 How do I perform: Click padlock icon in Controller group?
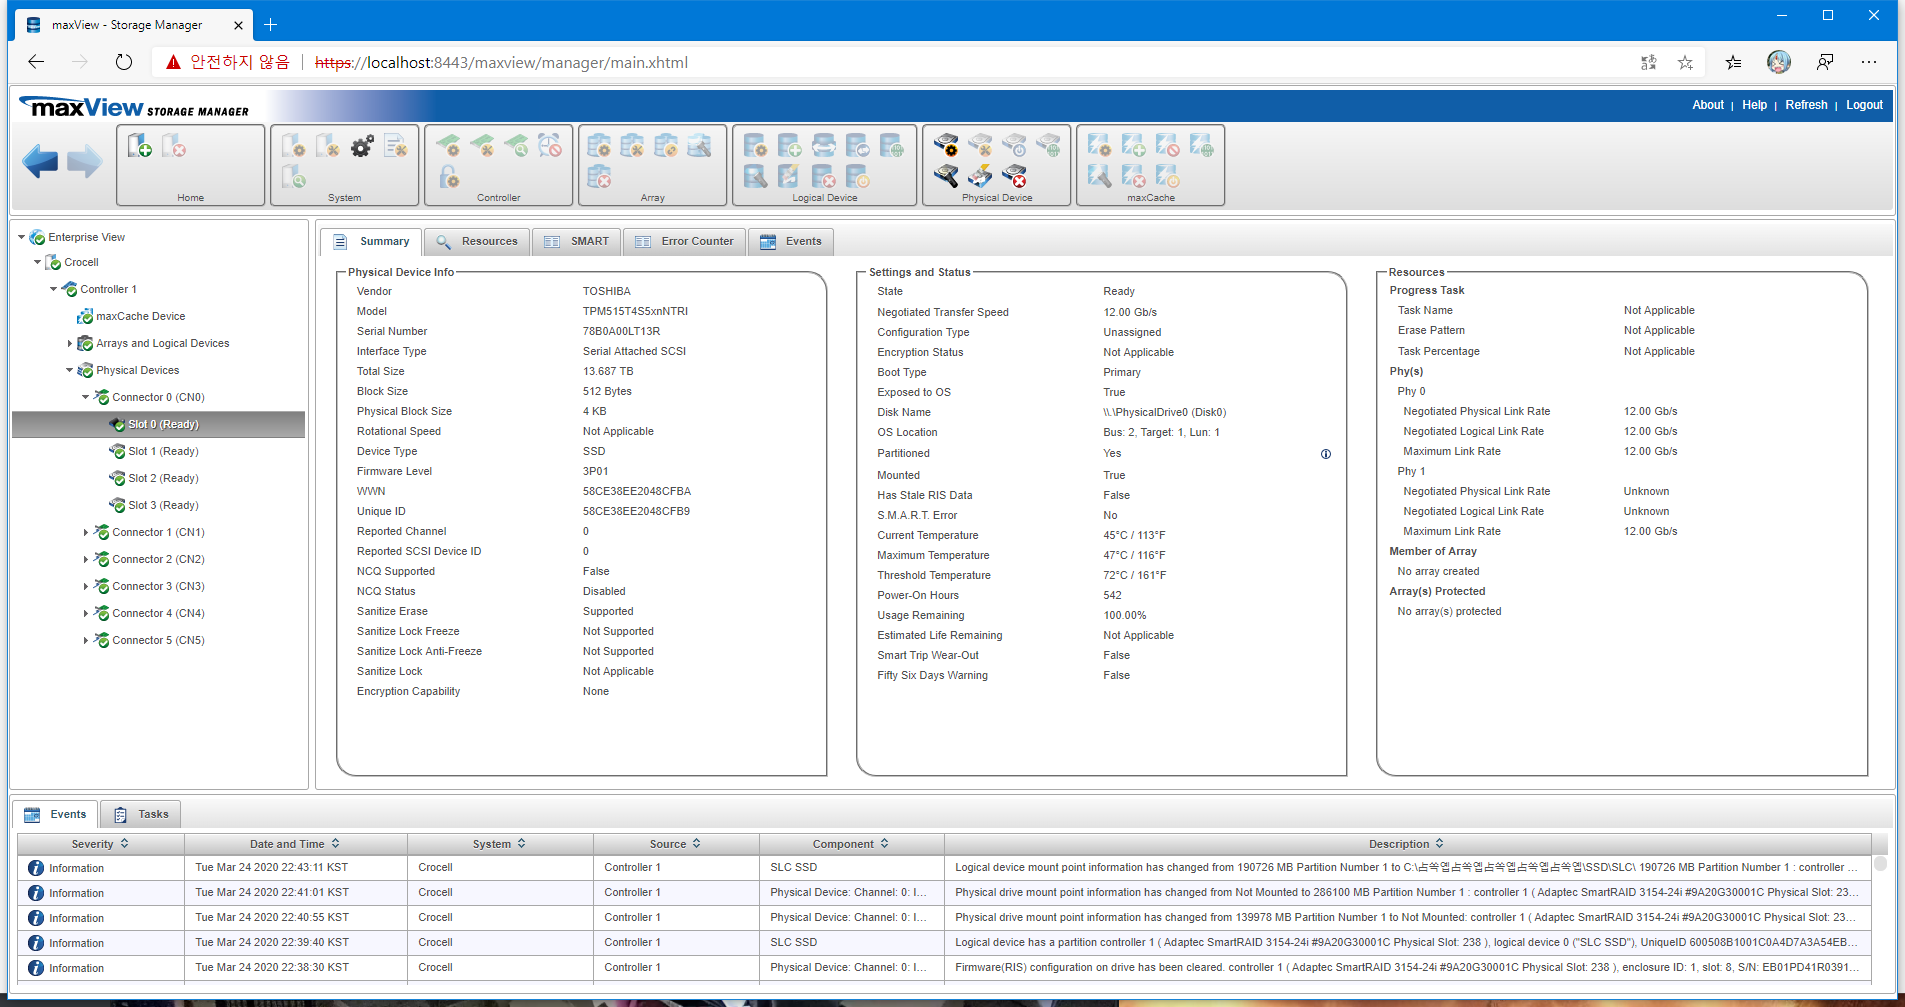[x=449, y=177]
